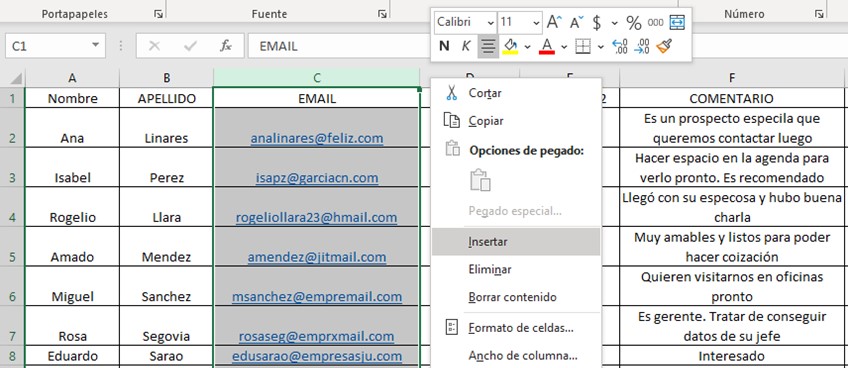Apply yellow fill color bucket
Screen dimensions: 848x368
[510, 47]
